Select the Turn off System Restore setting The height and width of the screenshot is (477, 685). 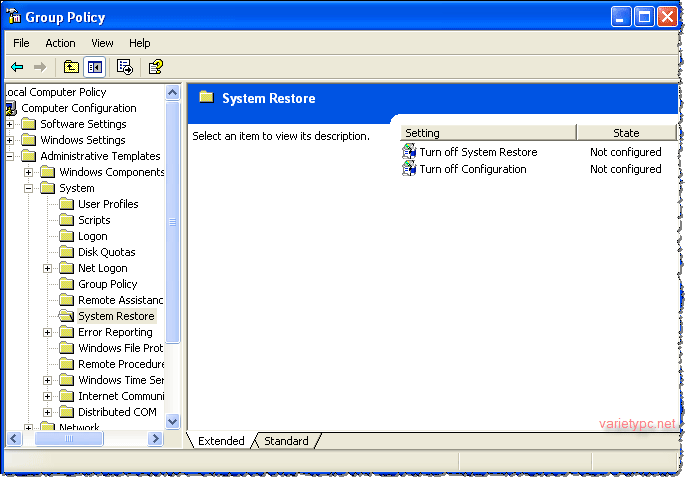coord(478,152)
